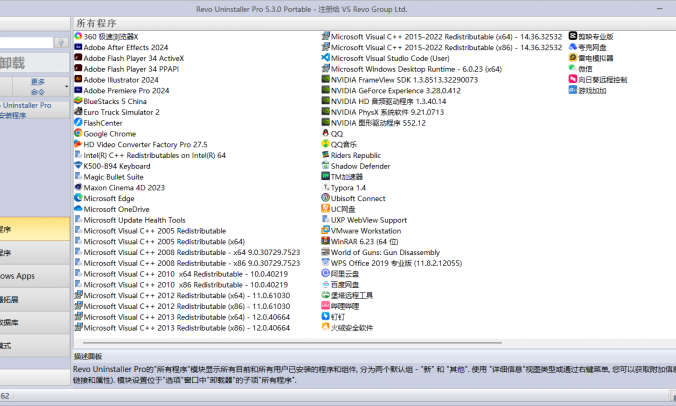
Task: Select the QQ penguin icon
Action: point(325,133)
